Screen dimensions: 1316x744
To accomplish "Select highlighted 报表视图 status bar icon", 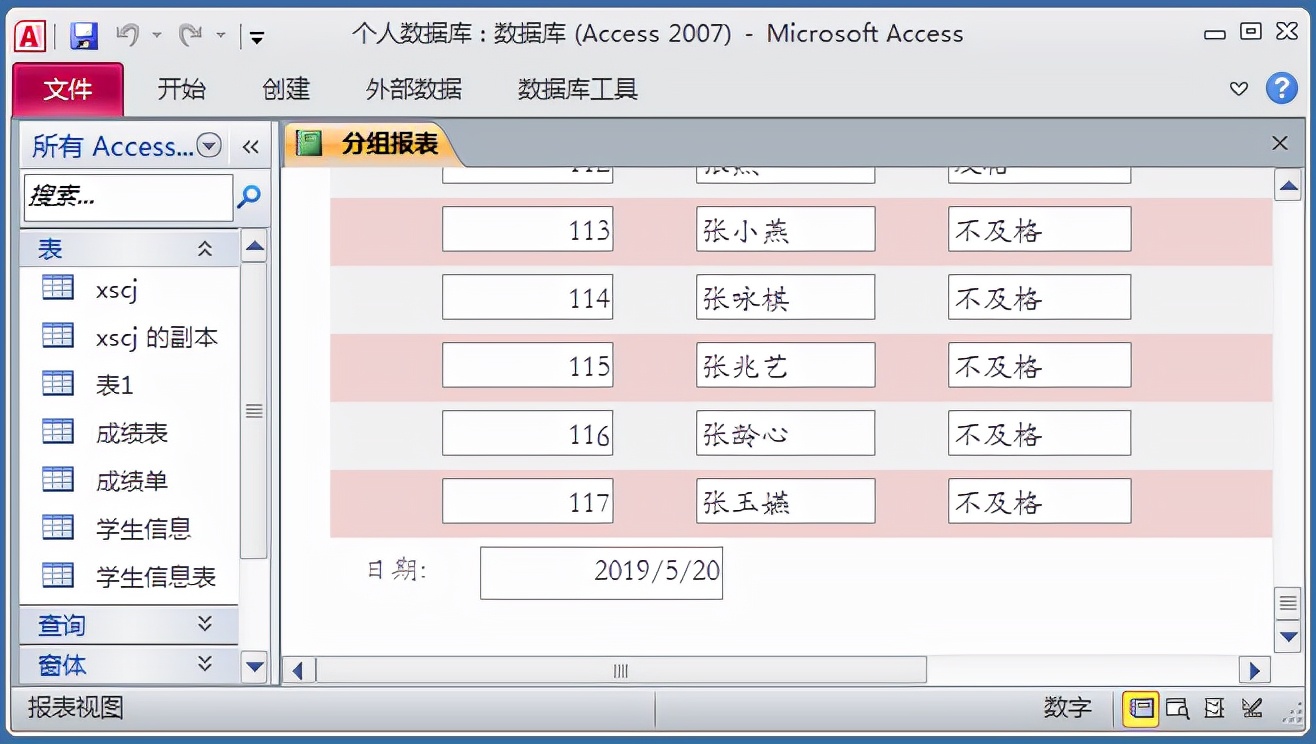I will click(1140, 708).
